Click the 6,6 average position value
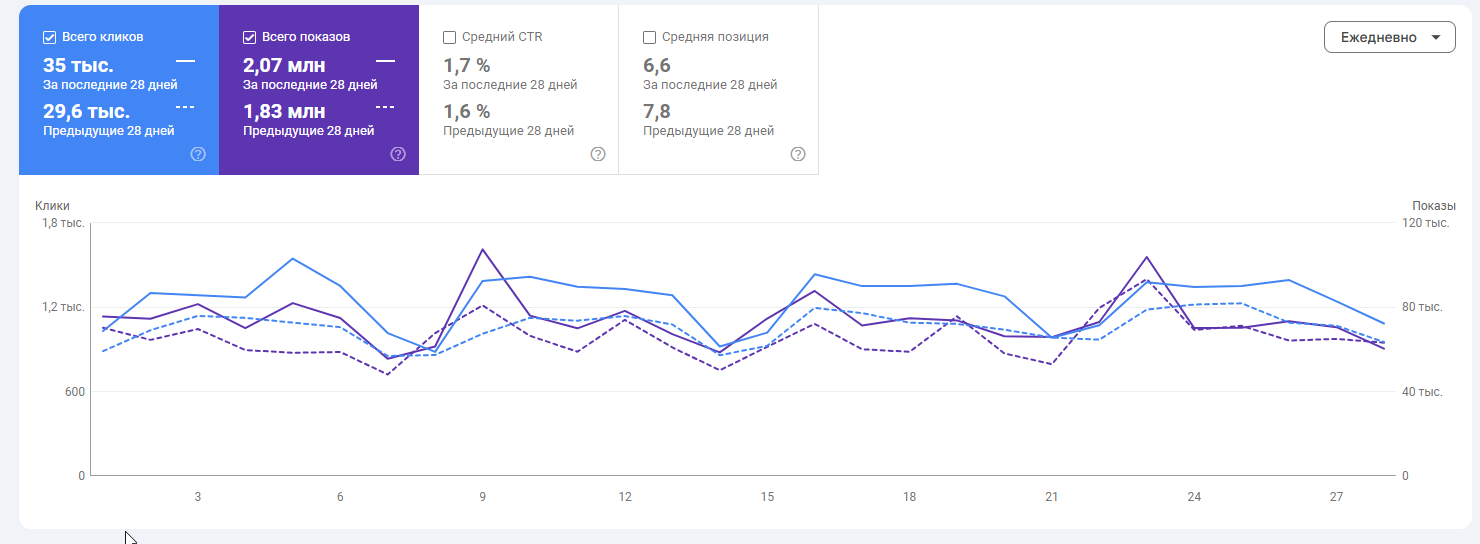Screen dimensions: 1480x544 pos(656,66)
